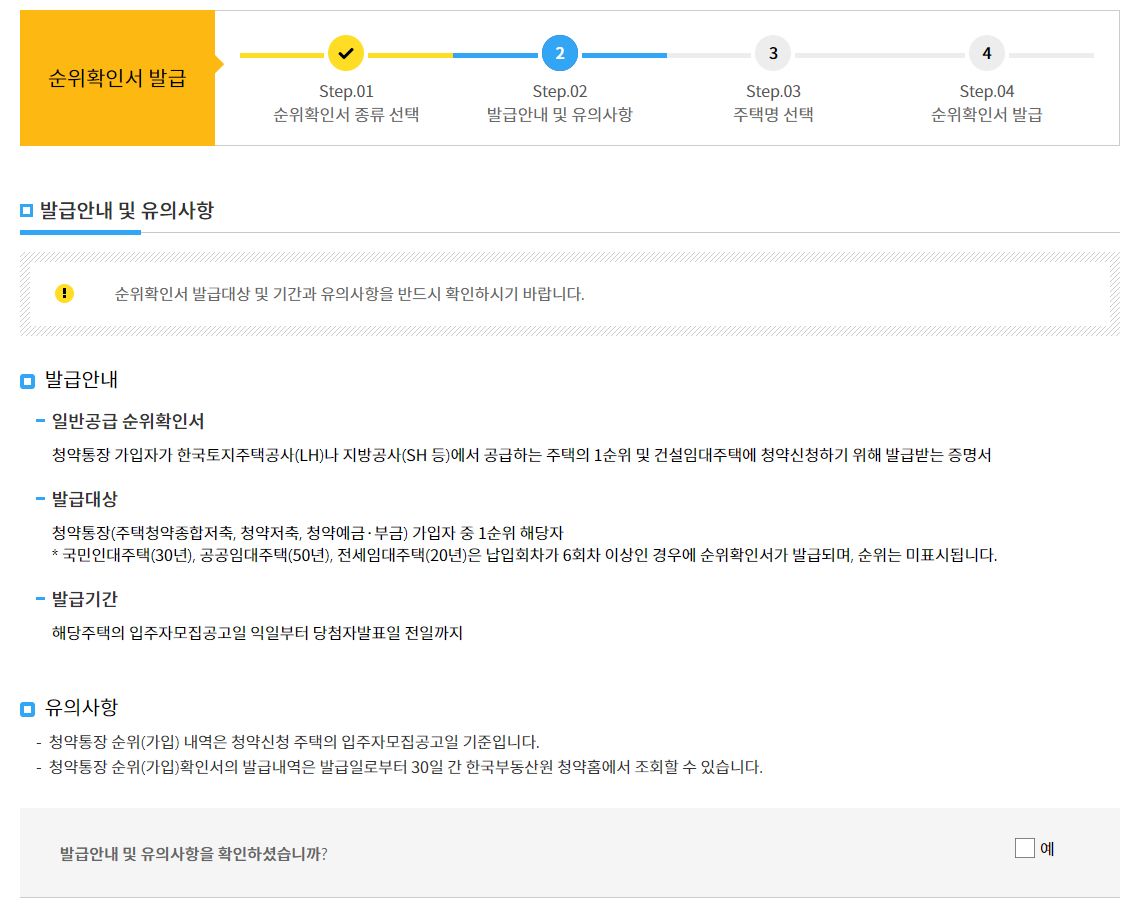Click the completed Step.01 checkmark icon
The height and width of the screenshot is (907, 1141).
[x=346, y=53]
